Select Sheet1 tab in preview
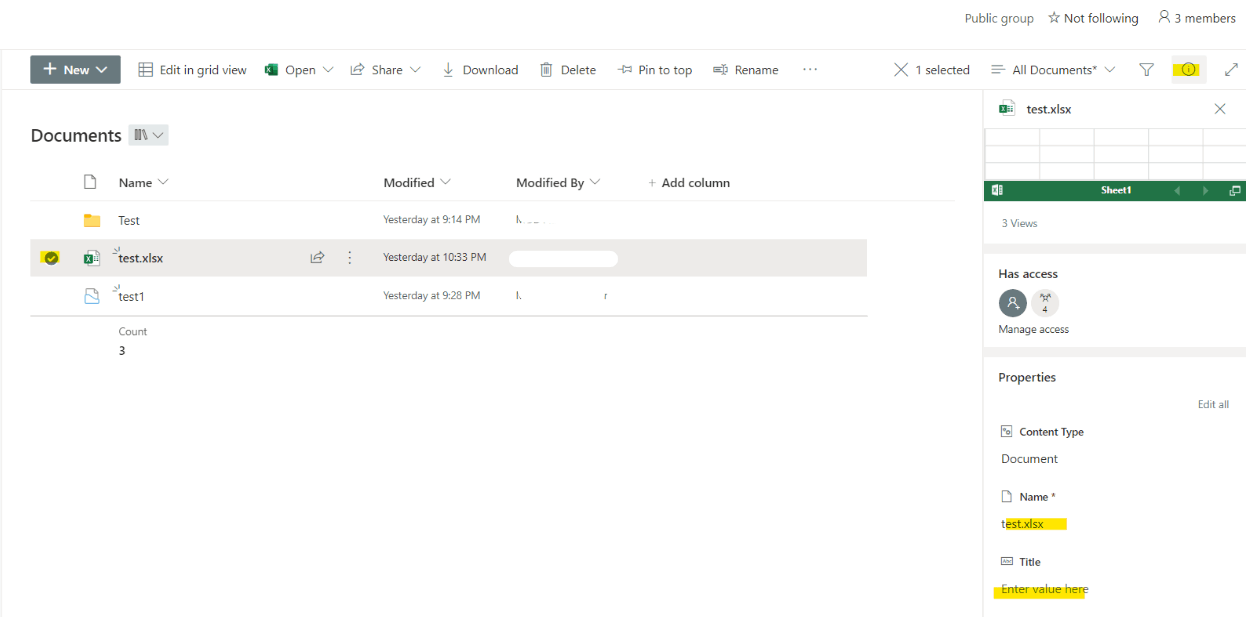This screenshot has width=1246, height=617. (x=1116, y=190)
